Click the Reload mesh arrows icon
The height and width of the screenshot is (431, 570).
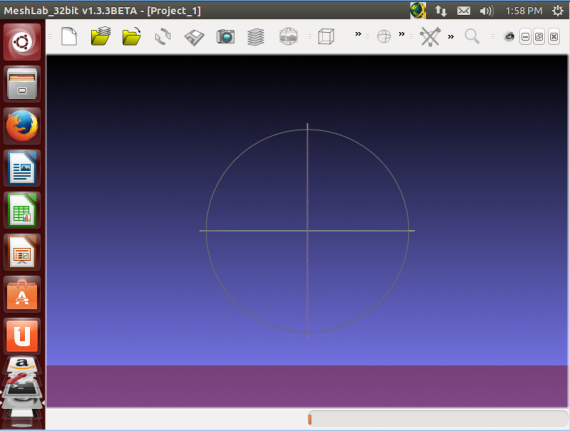[163, 36]
